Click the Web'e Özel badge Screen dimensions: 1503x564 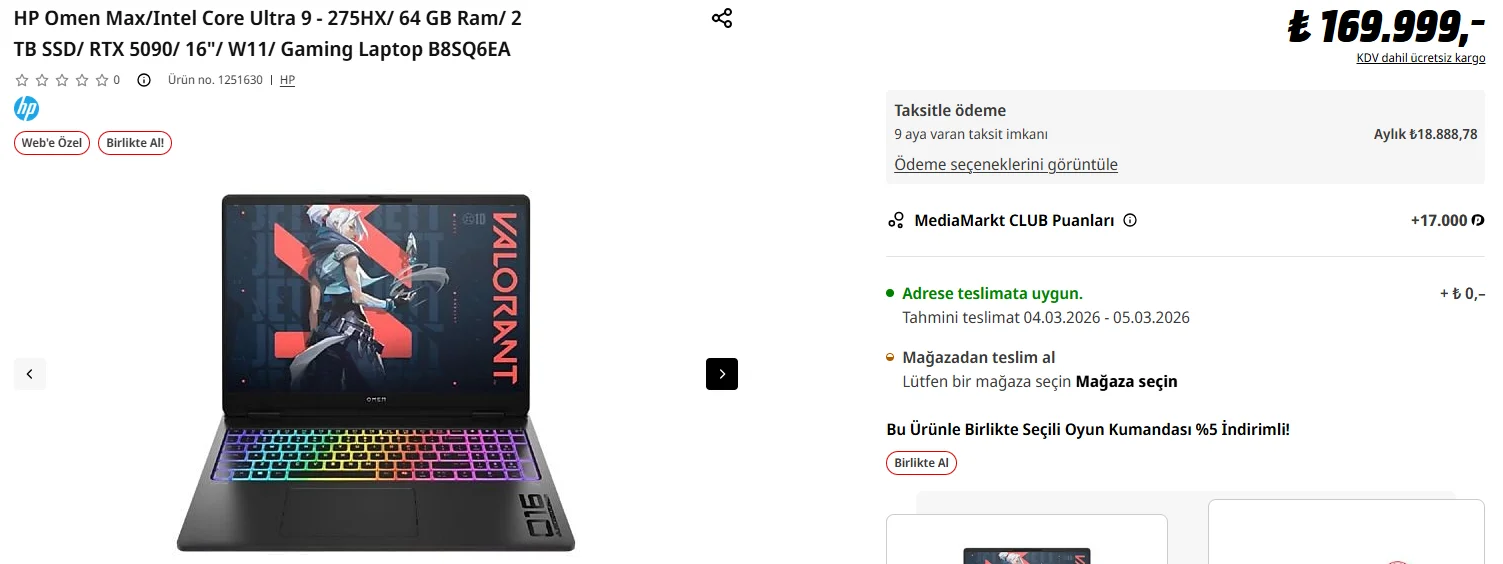(x=52, y=143)
